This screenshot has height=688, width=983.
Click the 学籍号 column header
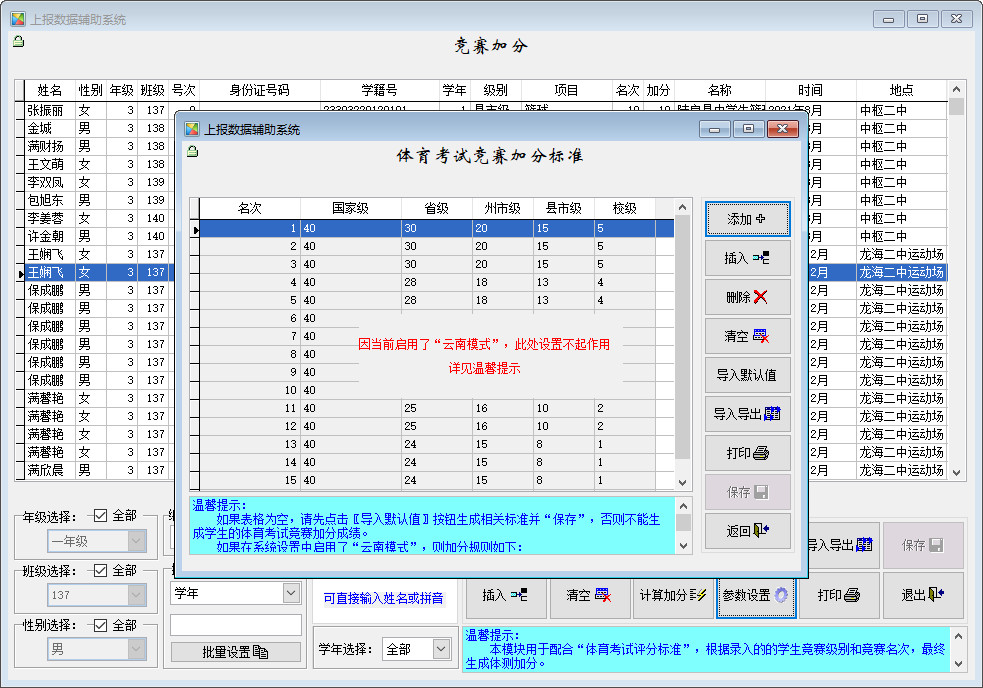[379, 90]
